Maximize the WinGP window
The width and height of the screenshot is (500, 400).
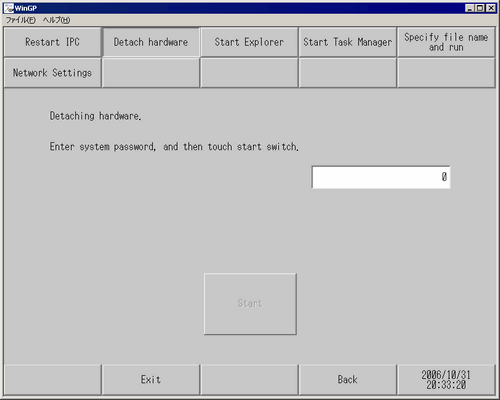(x=480, y=8)
